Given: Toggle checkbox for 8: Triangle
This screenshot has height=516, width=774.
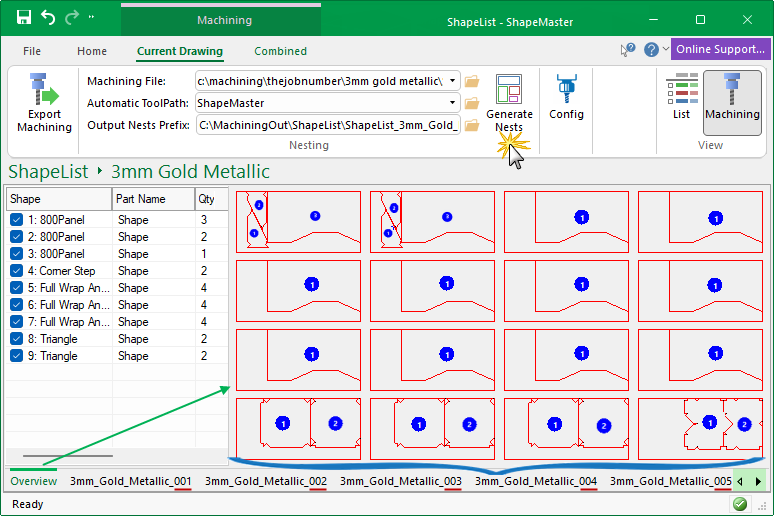Looking at the screenshot, I should [16, 339].
